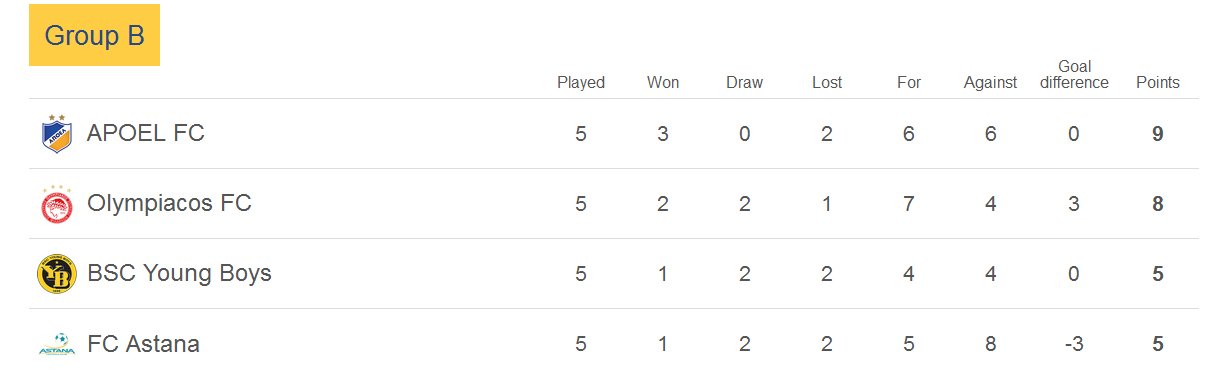This screenshot has height=380, width=1210.
Task: Click Olympiacos FC's points value 8
Action: 1158,204
